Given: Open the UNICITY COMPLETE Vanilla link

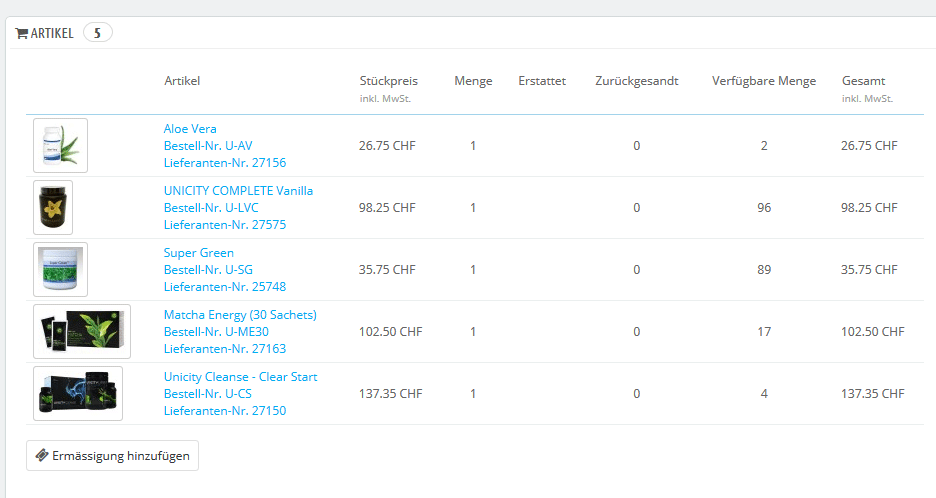Looking at the screenshot, I should 238,191.
